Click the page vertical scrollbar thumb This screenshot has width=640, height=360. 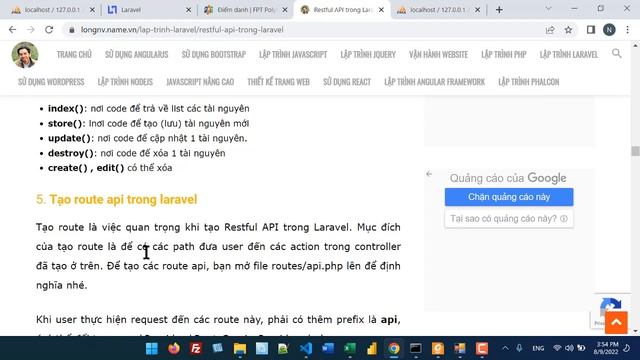(x=635, y=151)
